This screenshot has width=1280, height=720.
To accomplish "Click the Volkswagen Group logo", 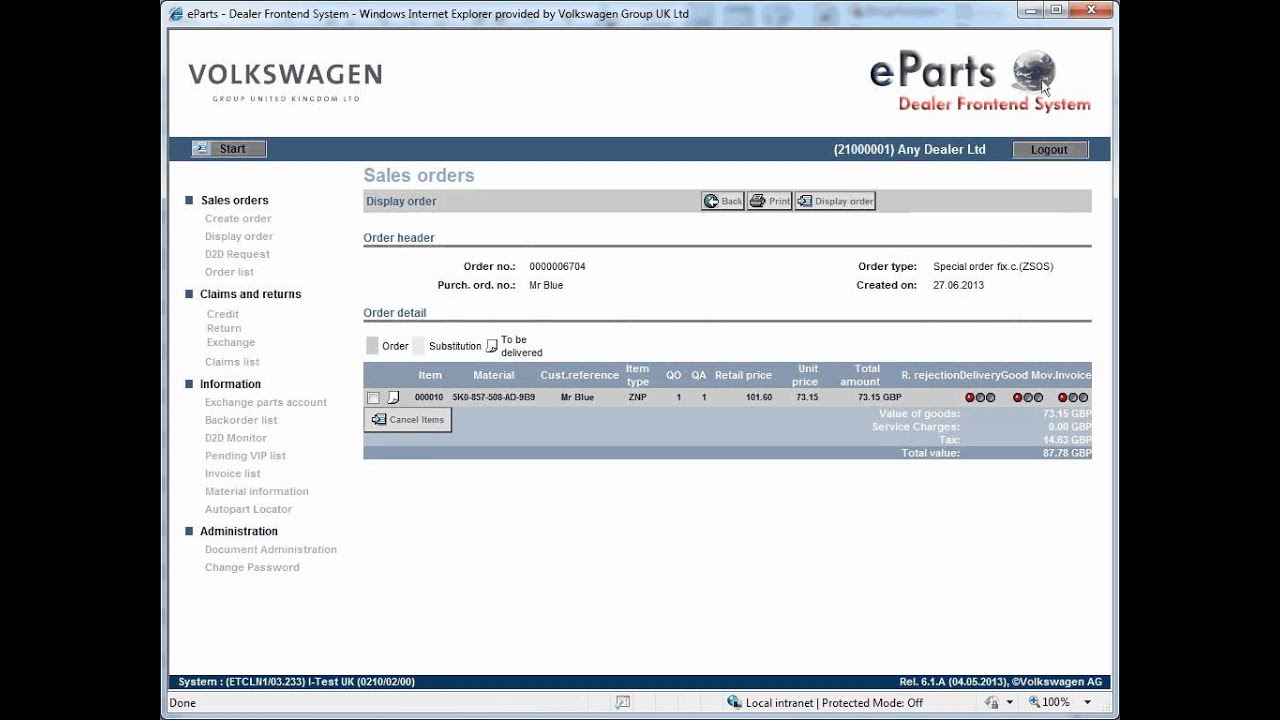I will (x=285, y=81).
